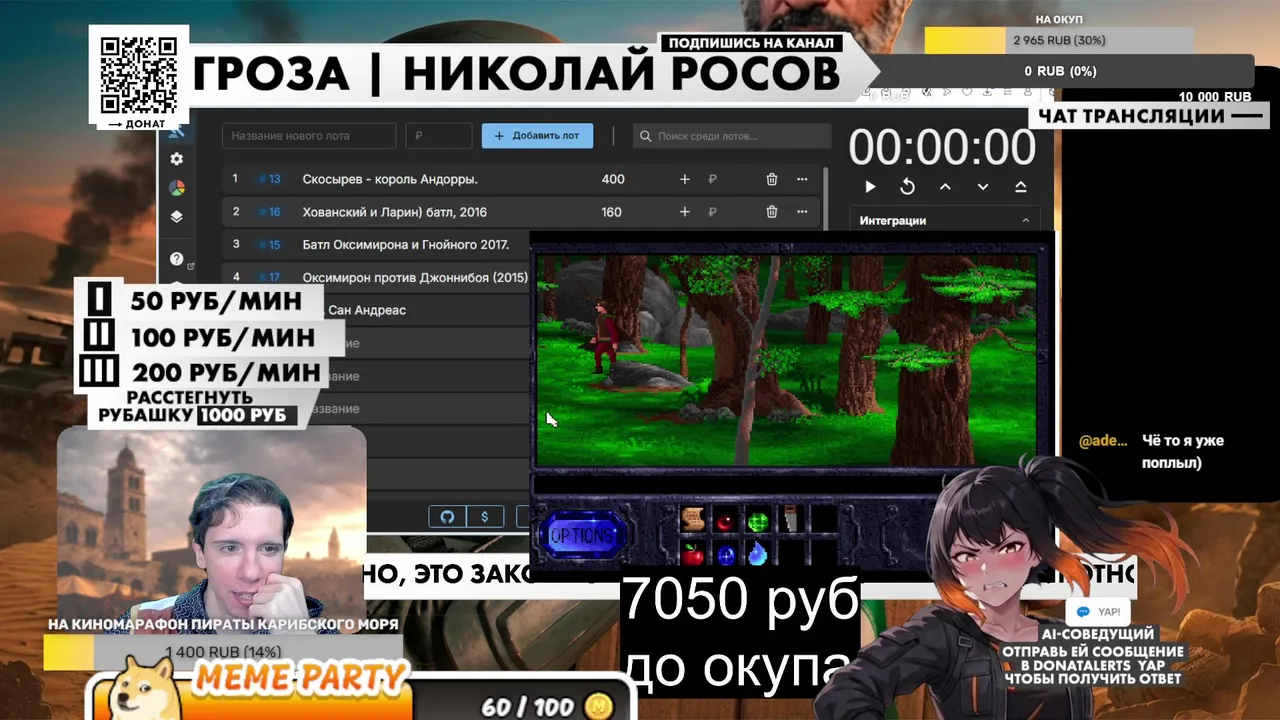
Task: Delete the Хованский и Ларин lot
Action: pyautogui.click(x=772, y=212)
